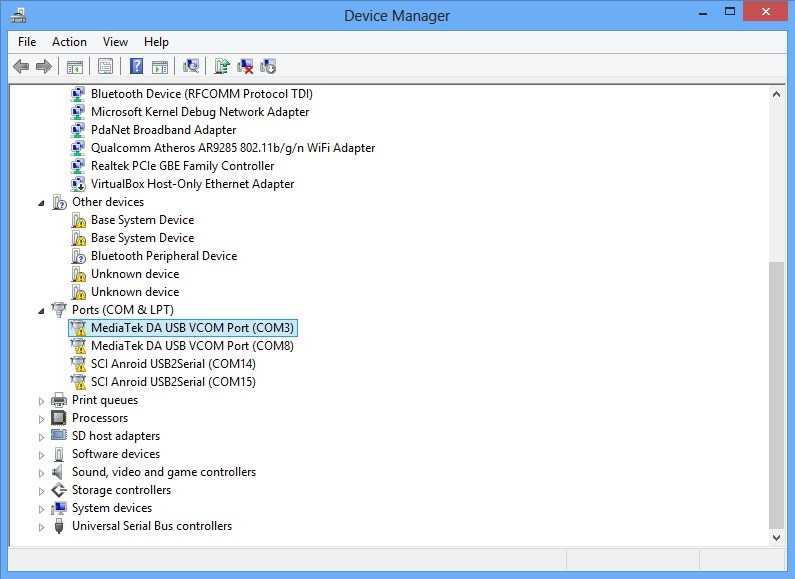This screenshot has height=579, width=795.
Task: Click the vertical scrollbar up arrow
Action: click(x=776, y=94)
